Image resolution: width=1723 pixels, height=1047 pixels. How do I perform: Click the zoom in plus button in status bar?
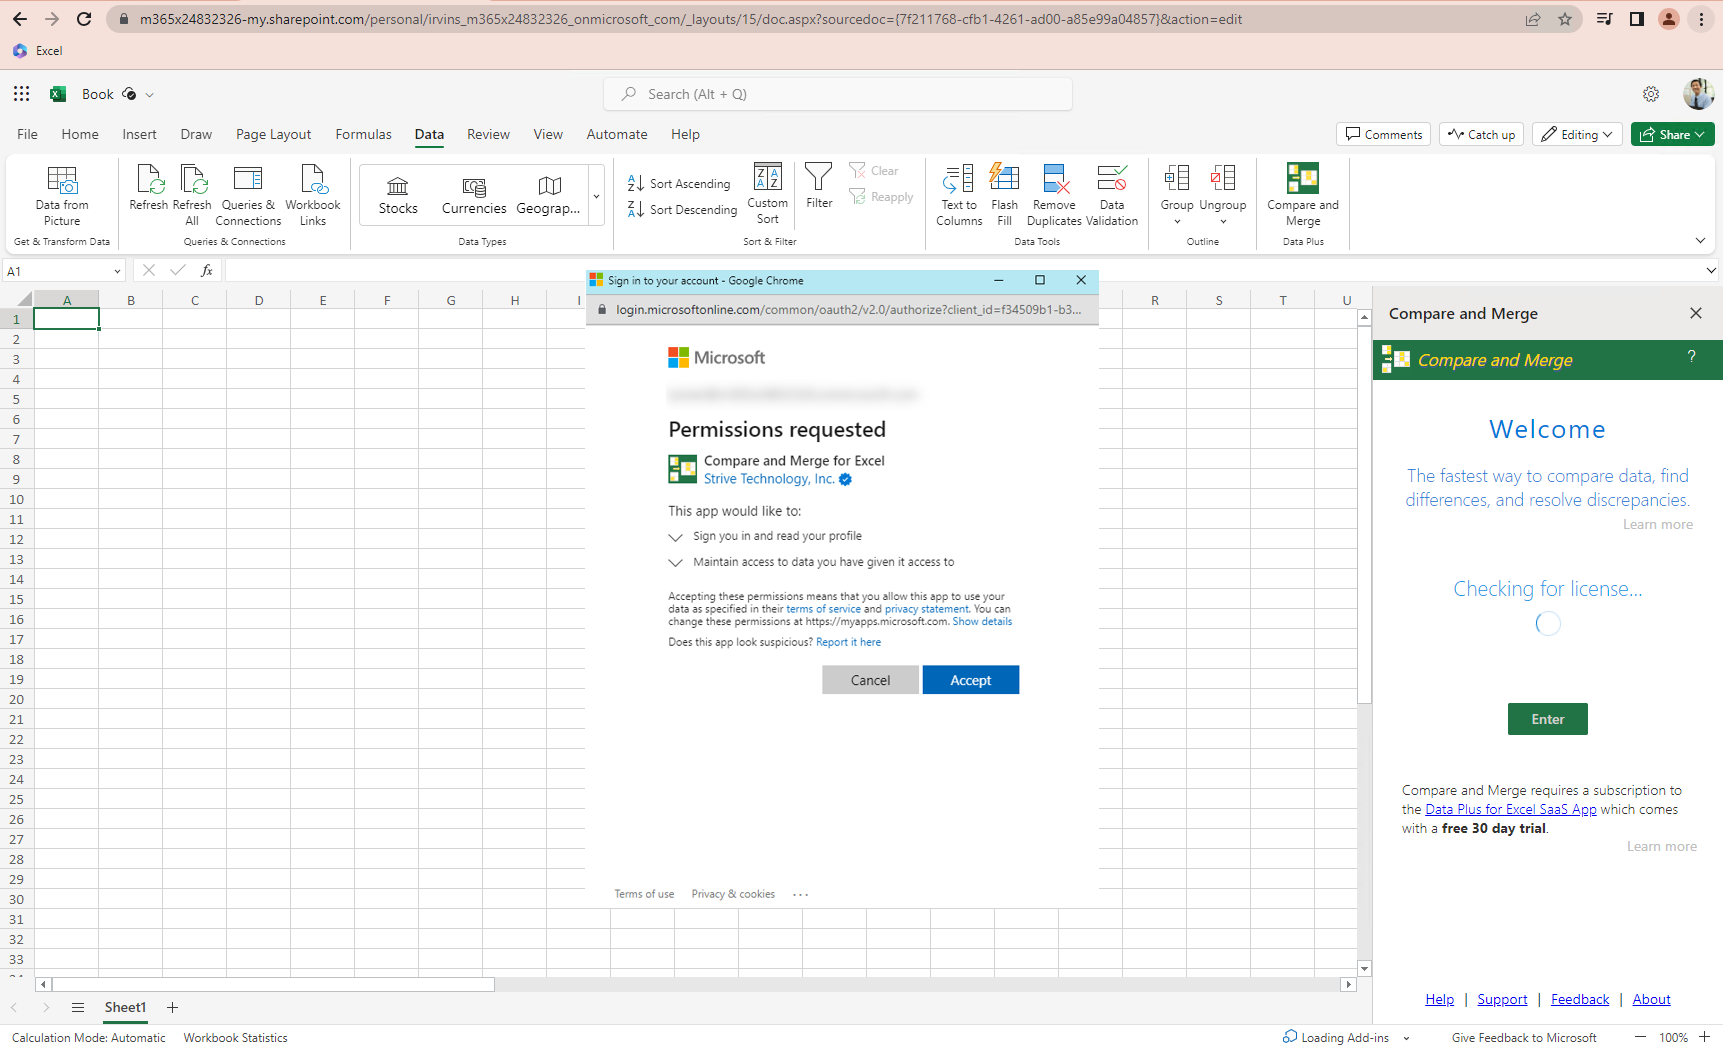[1704, 1037]
